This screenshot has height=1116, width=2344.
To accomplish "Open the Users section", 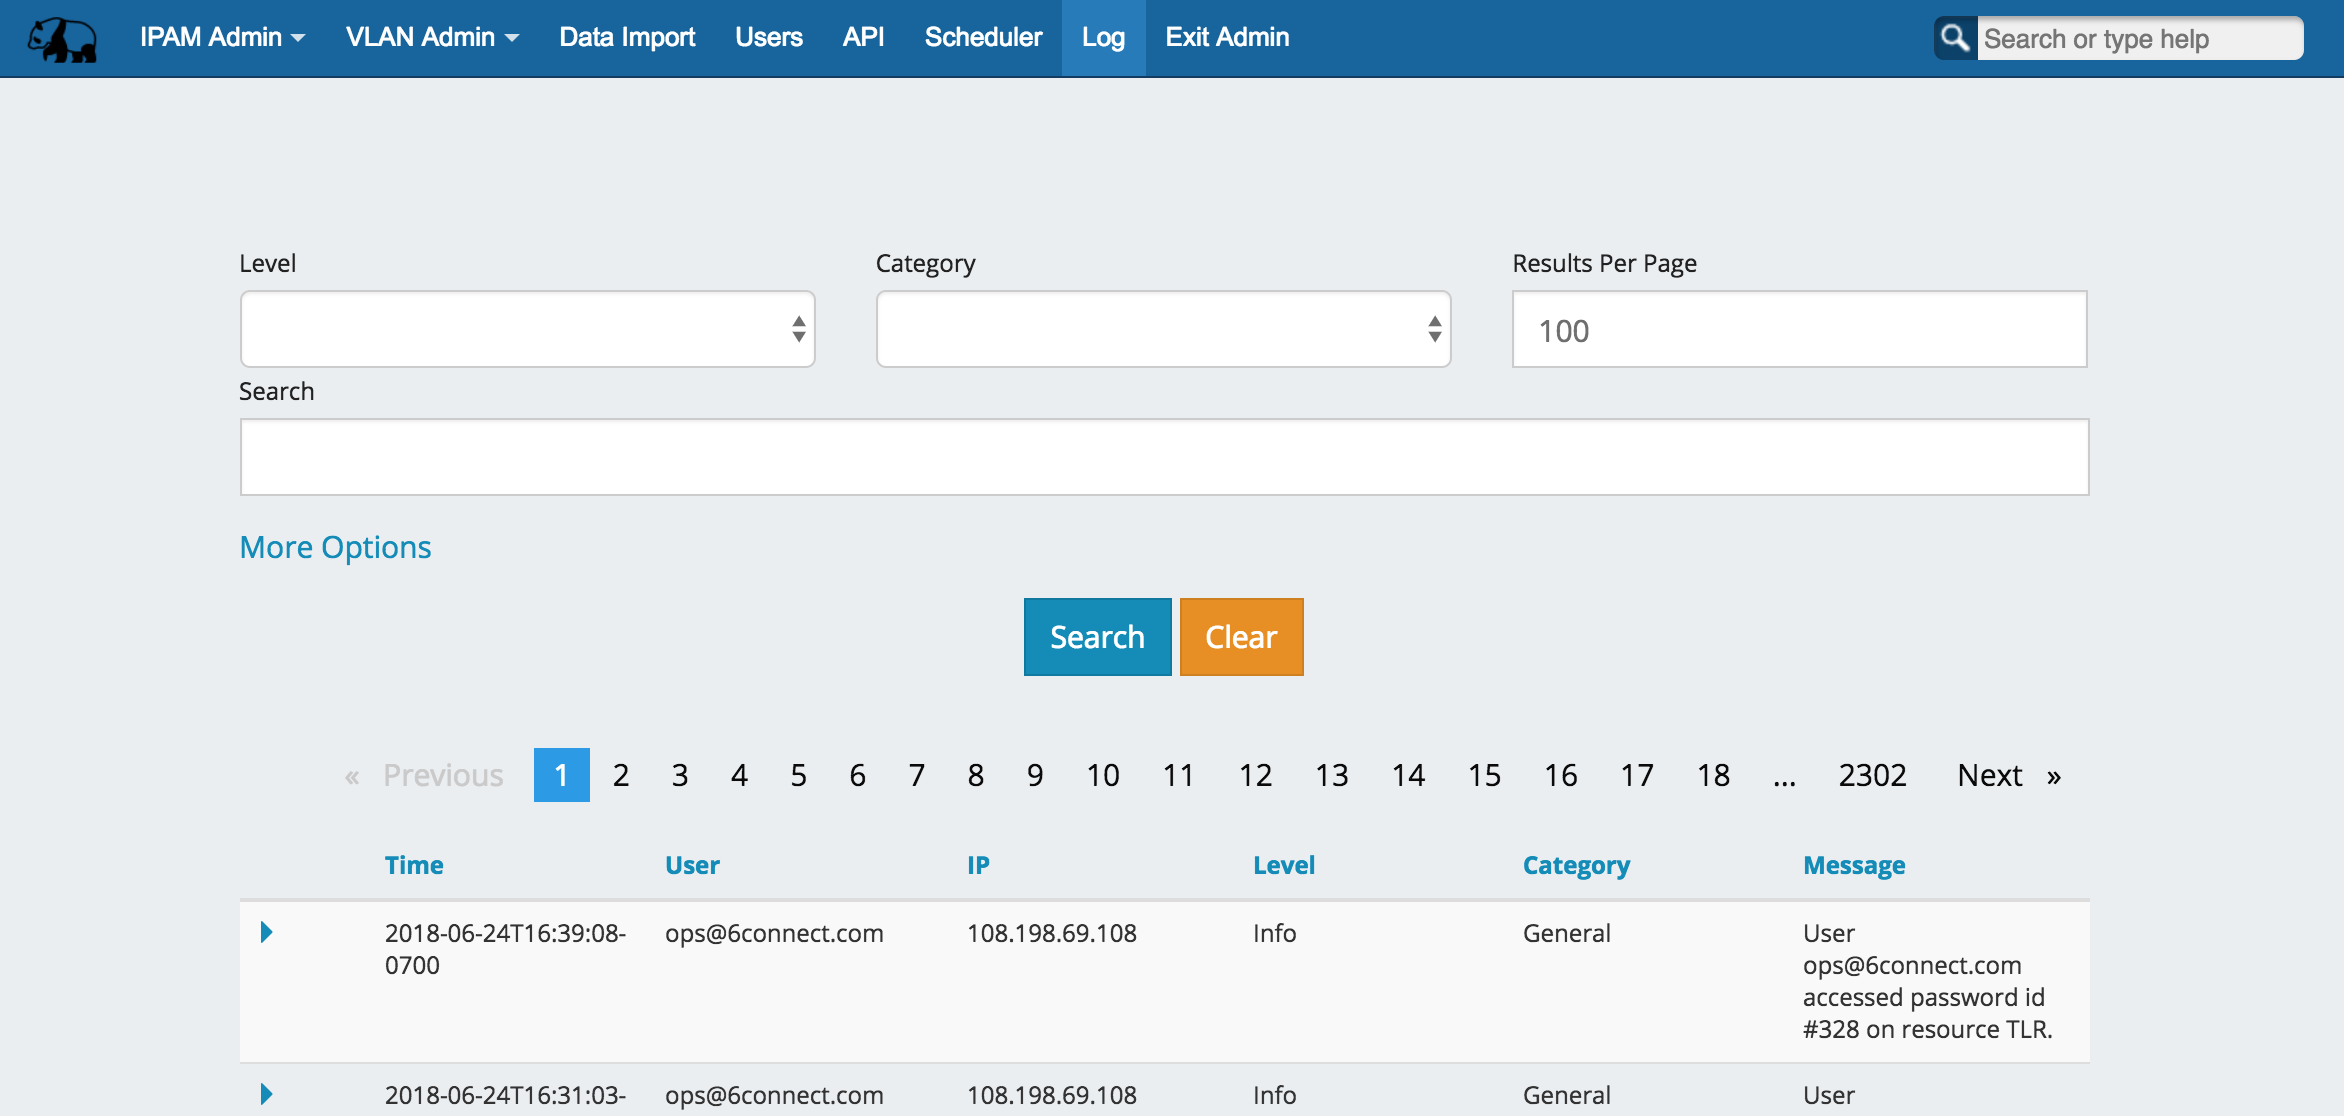I will tap(768, 38).
